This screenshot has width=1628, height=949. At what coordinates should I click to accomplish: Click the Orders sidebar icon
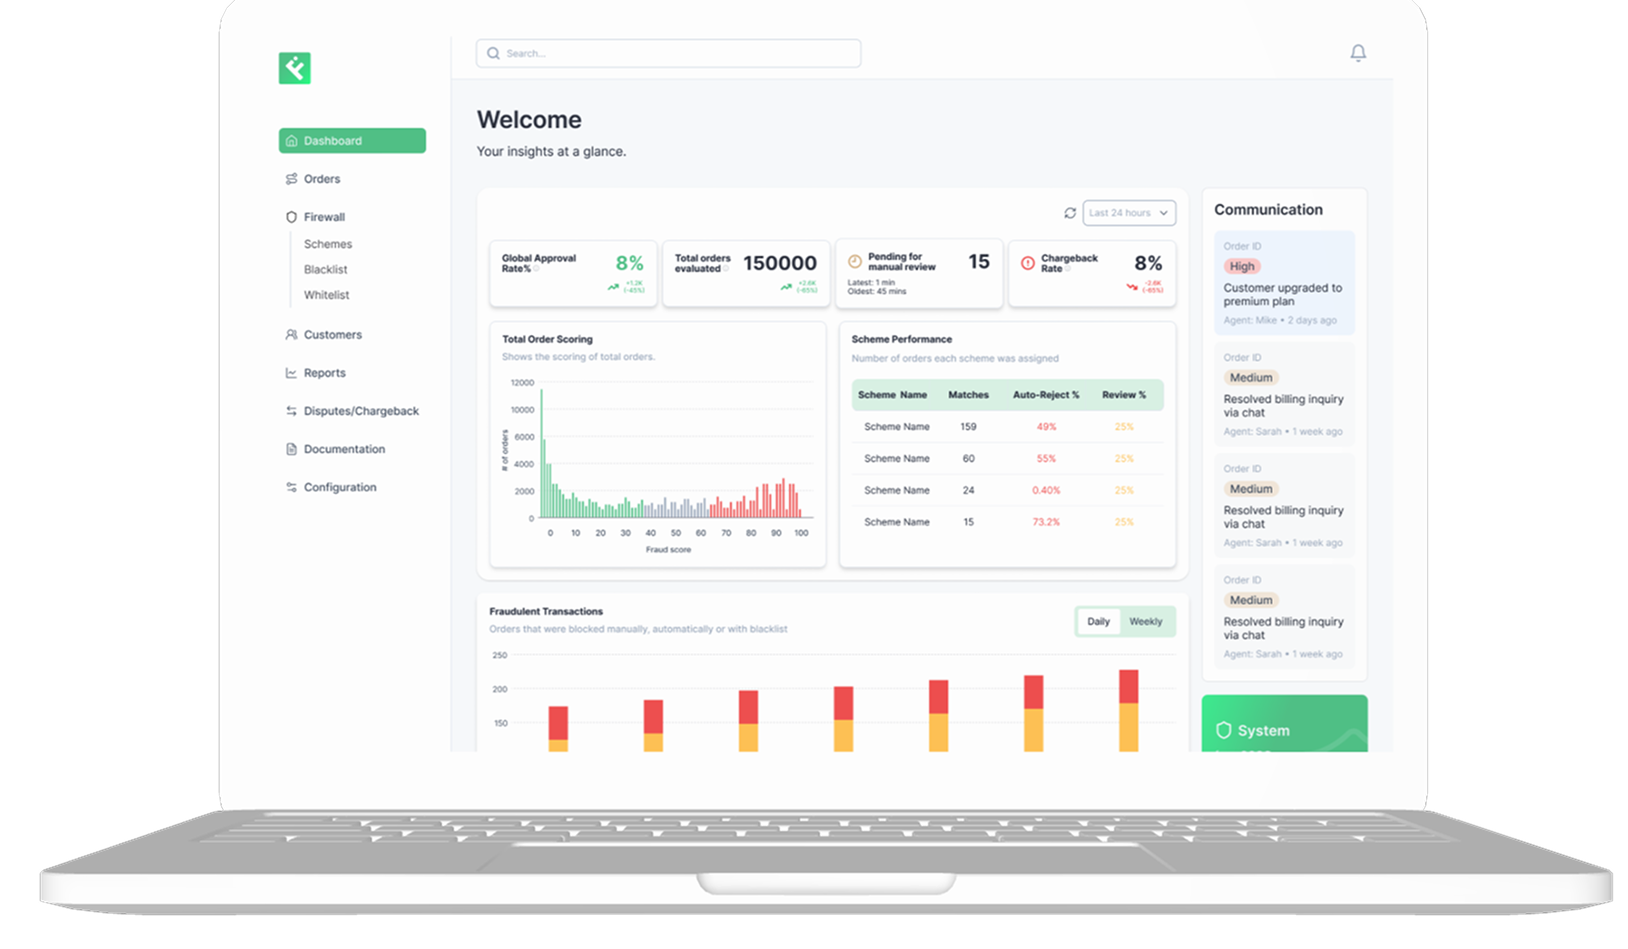[x=291, y=179]
